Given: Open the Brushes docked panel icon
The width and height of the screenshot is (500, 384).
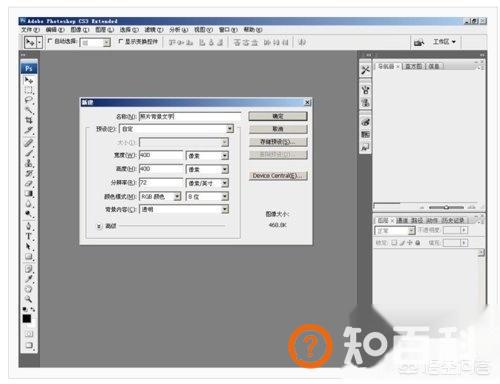Looking at the screenshot, I should [x=365, y=90].
